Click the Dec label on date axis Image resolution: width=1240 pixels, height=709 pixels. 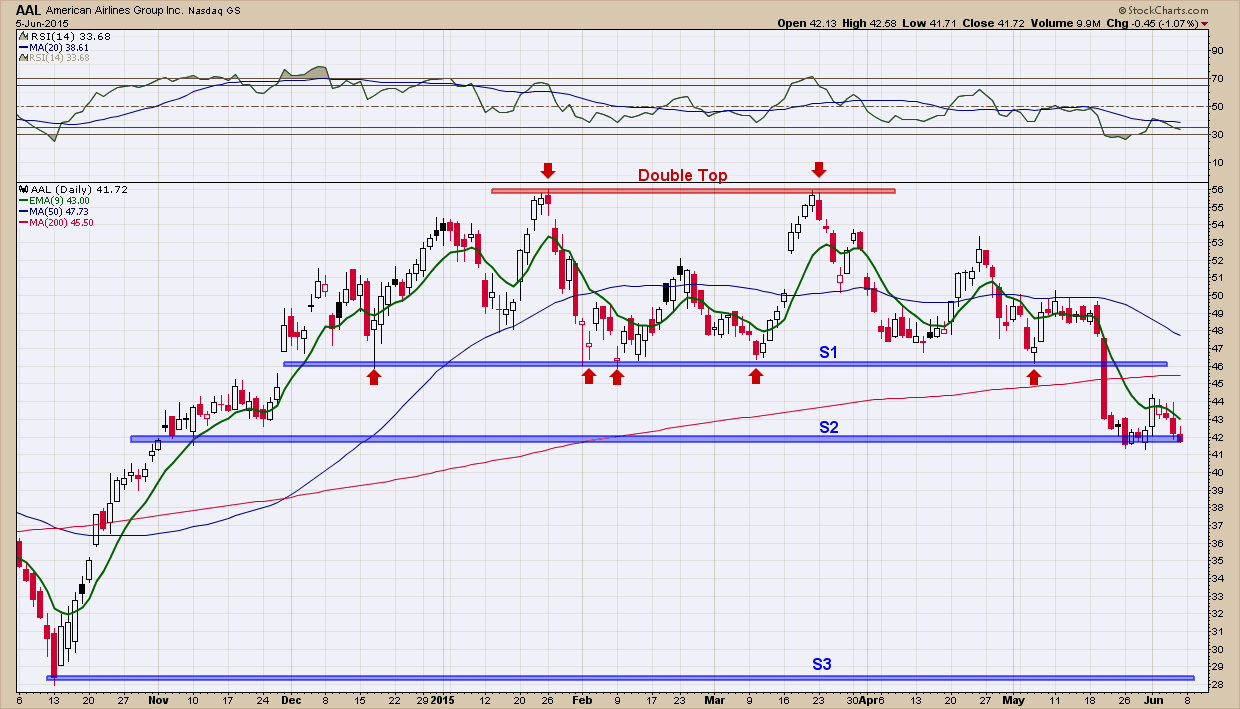[291, 700]
